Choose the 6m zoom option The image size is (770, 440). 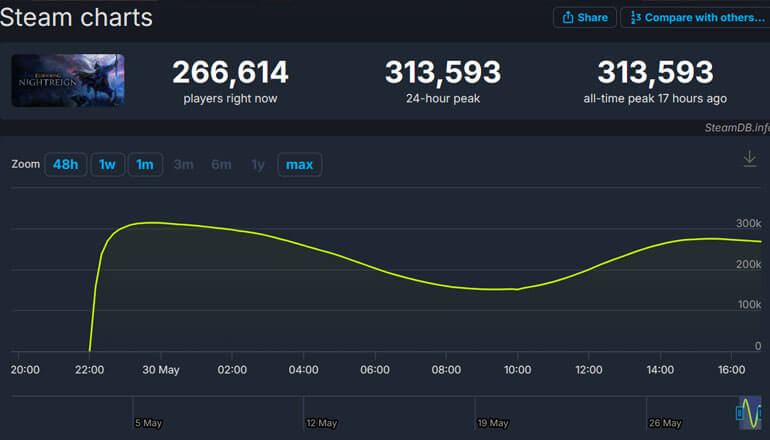click(221, 164)
